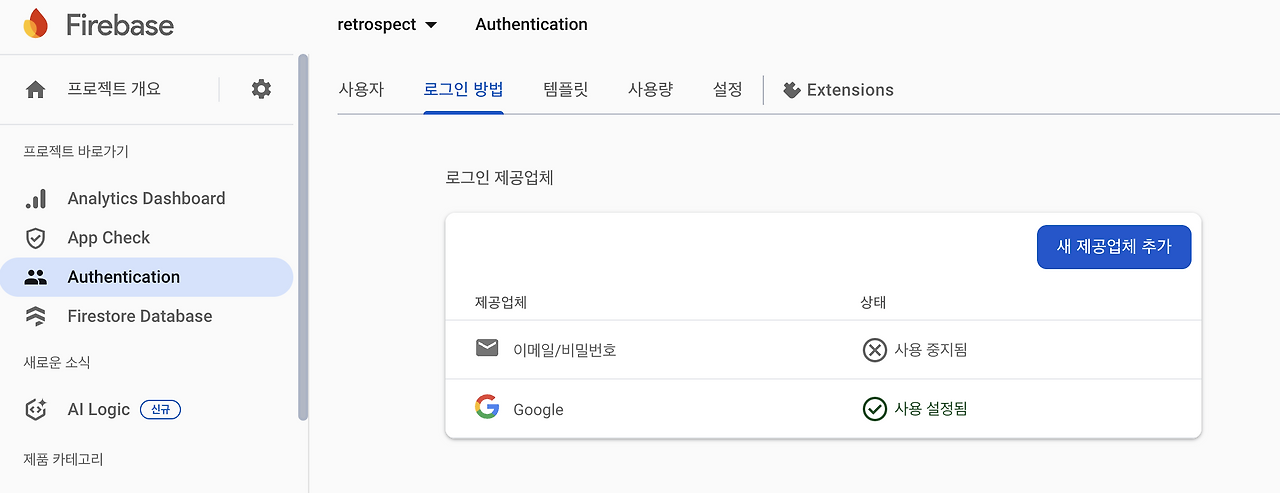Viewport: 1280px width, 493px height.
Task: Switch to the 사용자 tab
Action: [x=361, y=89]
